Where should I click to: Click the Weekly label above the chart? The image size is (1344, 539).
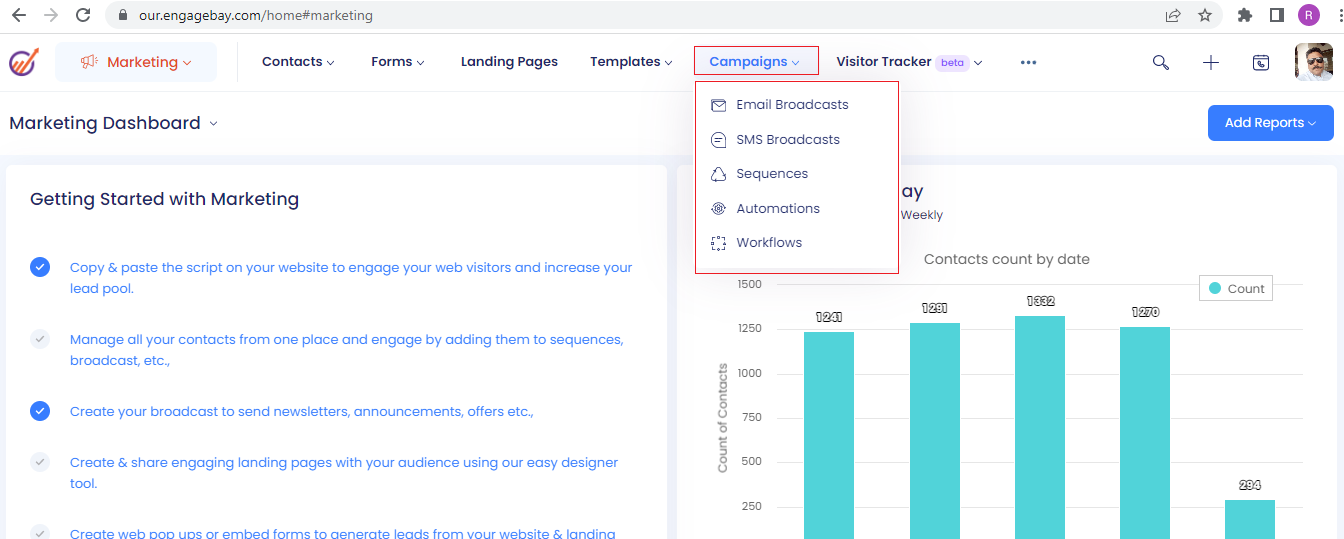(x=922, y=215)
